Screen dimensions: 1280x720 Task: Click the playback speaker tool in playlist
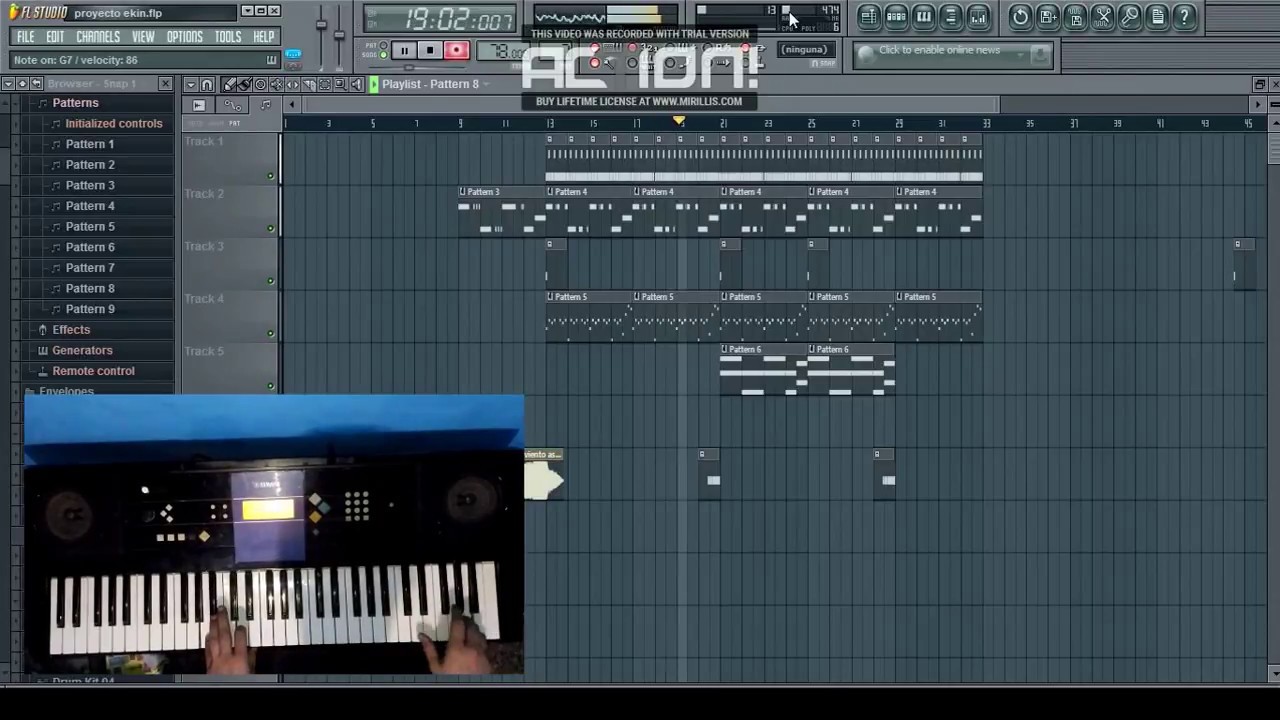pos(356,84)
